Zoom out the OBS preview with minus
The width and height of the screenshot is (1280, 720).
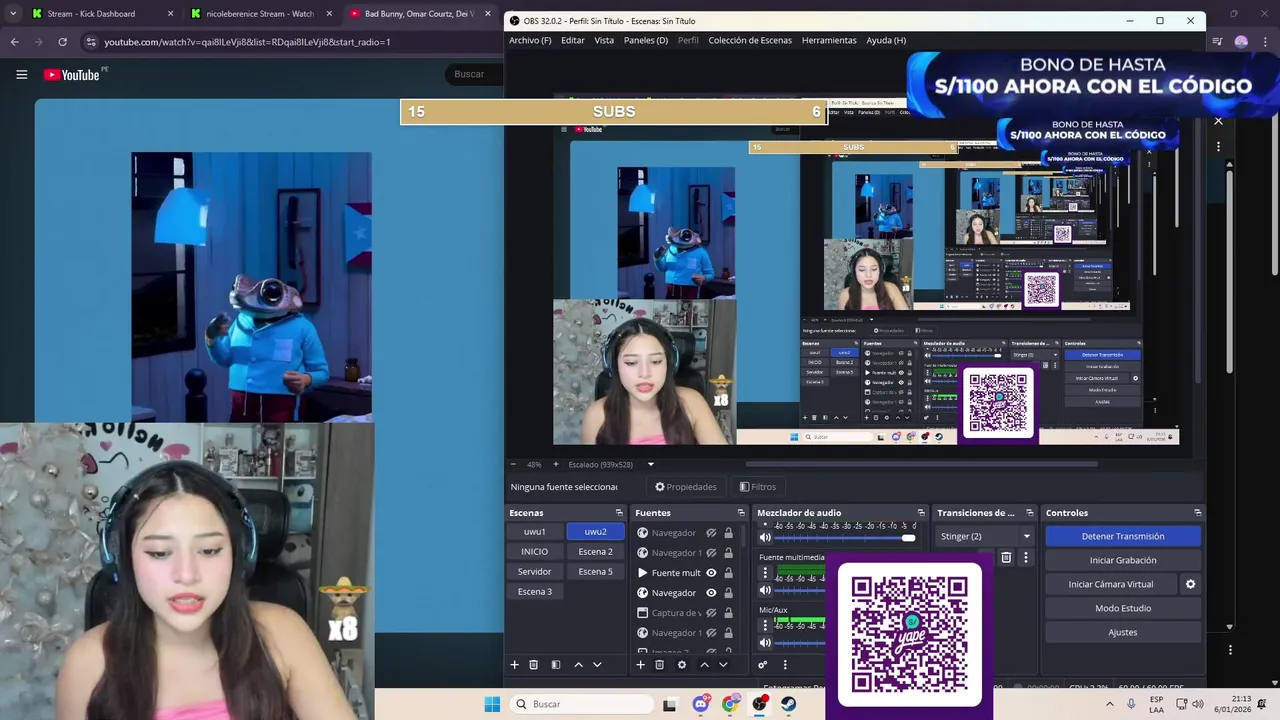click(x=514, y=464)
